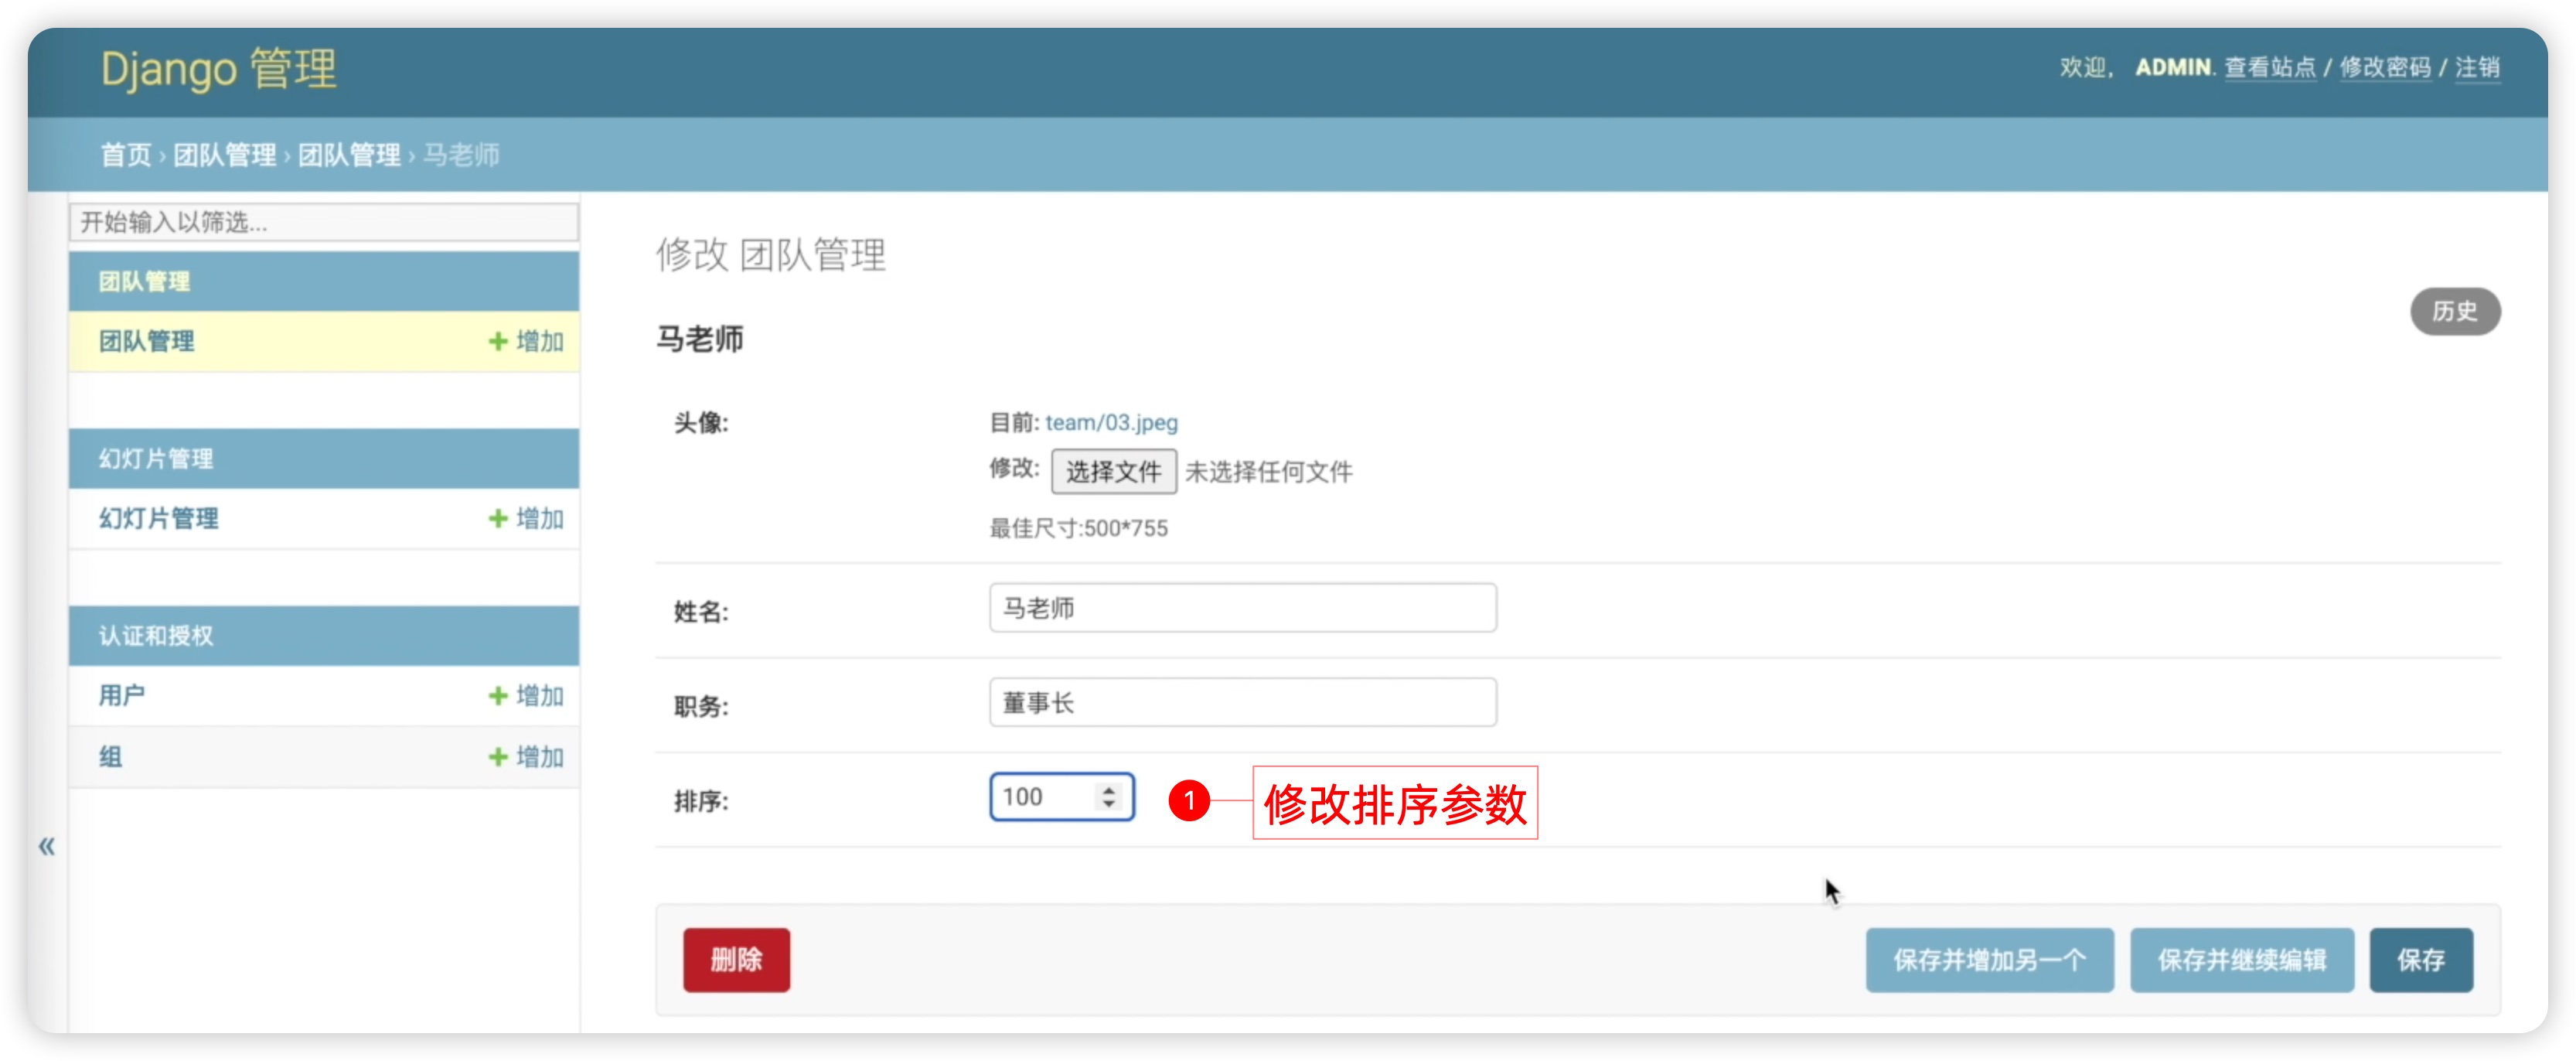The width and height of the screenshot is (2576, 1061).
Task: Click the 保存 button
Action: (x=2421, y=959)
